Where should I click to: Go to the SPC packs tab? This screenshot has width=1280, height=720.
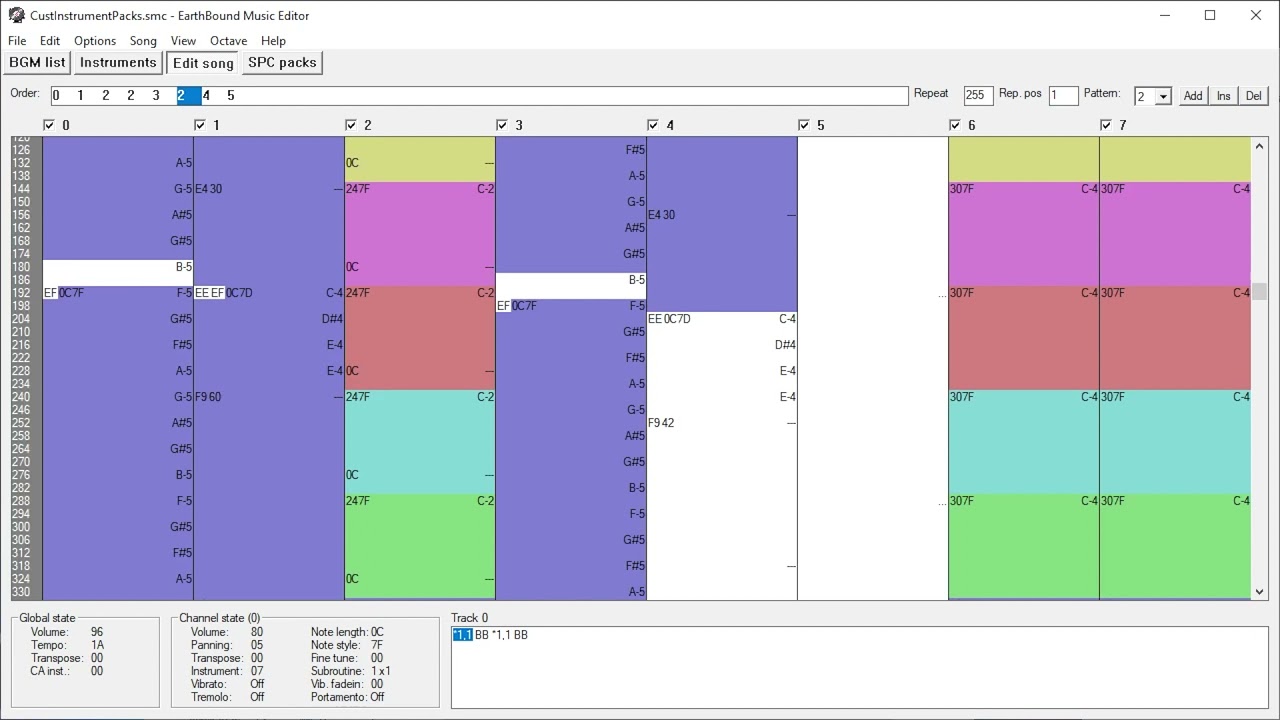(282, 62)
